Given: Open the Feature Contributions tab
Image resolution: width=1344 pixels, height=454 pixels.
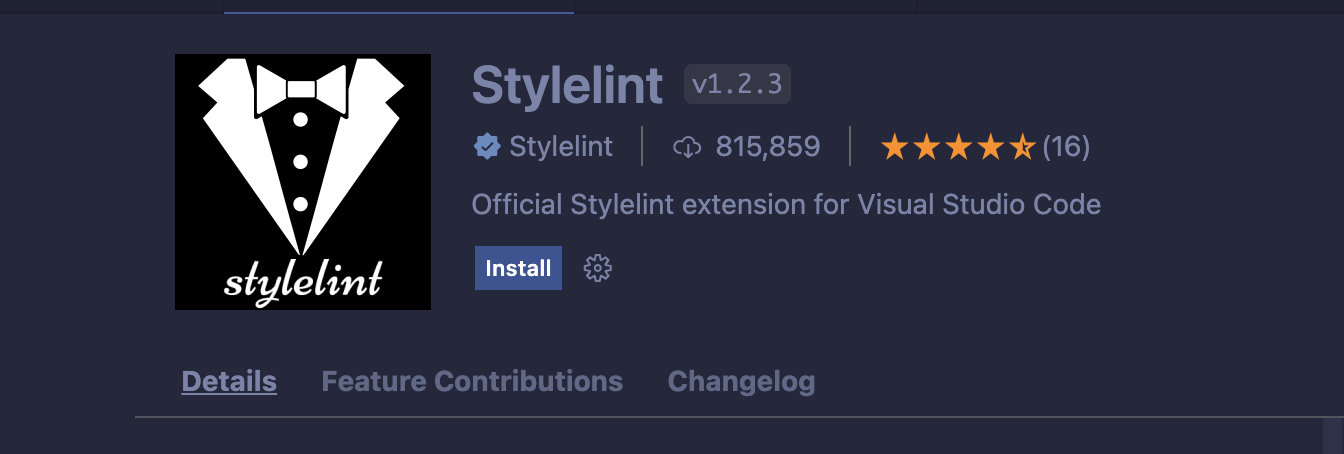Looking at the screenshot, I should 472,381.
